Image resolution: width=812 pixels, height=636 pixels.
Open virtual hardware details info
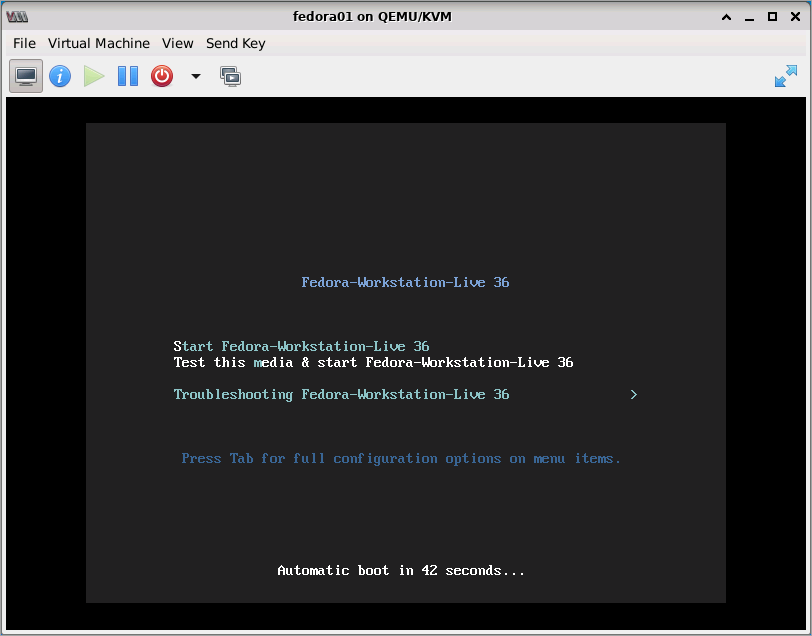pos(60,77)
